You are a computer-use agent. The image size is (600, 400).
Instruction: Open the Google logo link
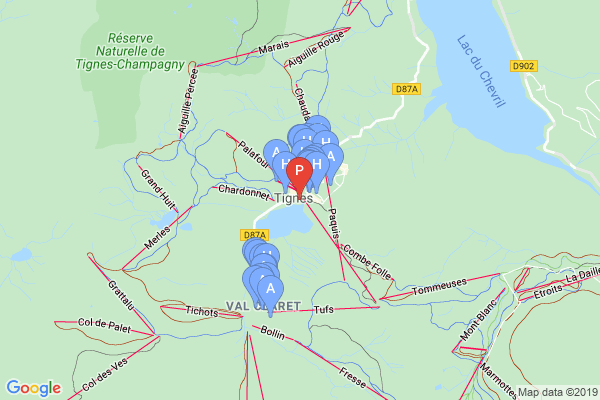tap(34, 388)
